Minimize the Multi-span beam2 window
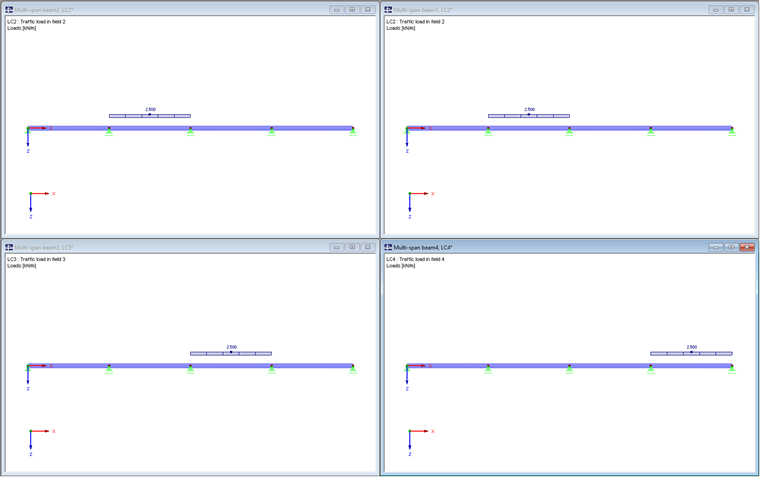 336,10
